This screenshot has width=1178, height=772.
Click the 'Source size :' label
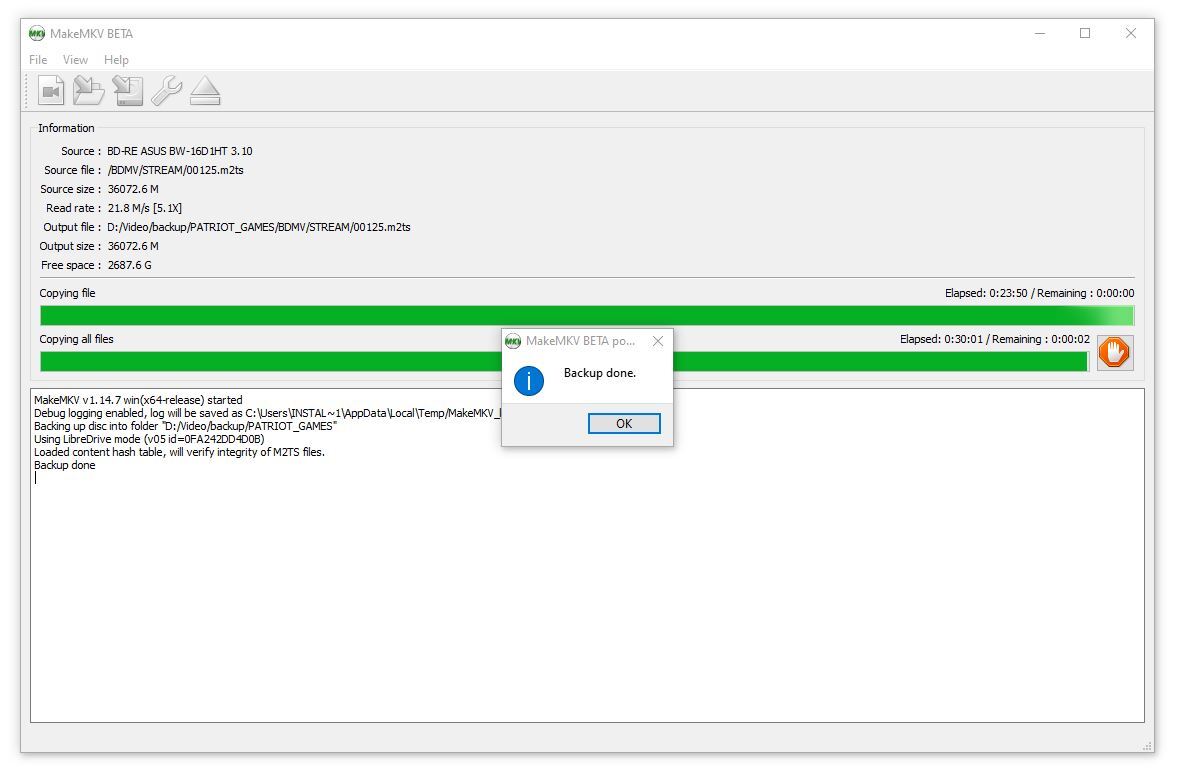coord(71,189)
